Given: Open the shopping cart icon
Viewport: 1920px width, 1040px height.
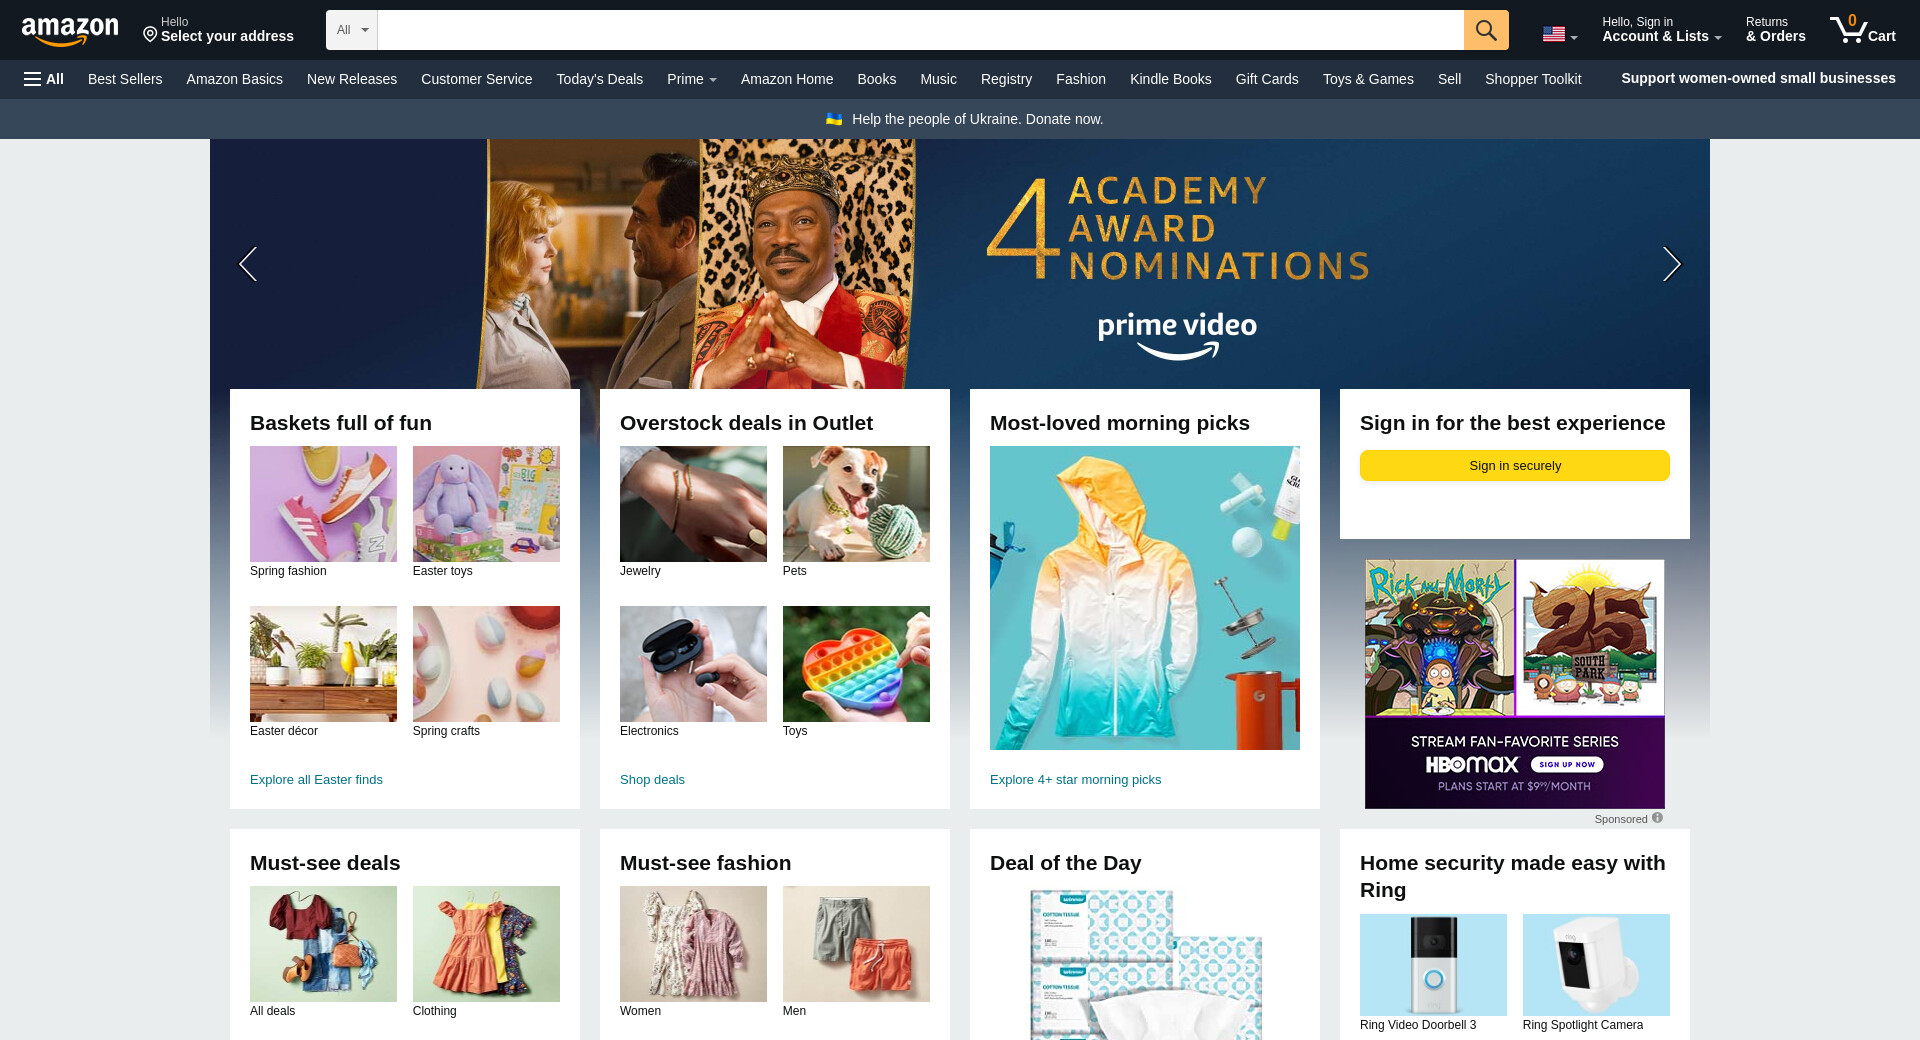Looking at the screenshot, I should 1862,29.
